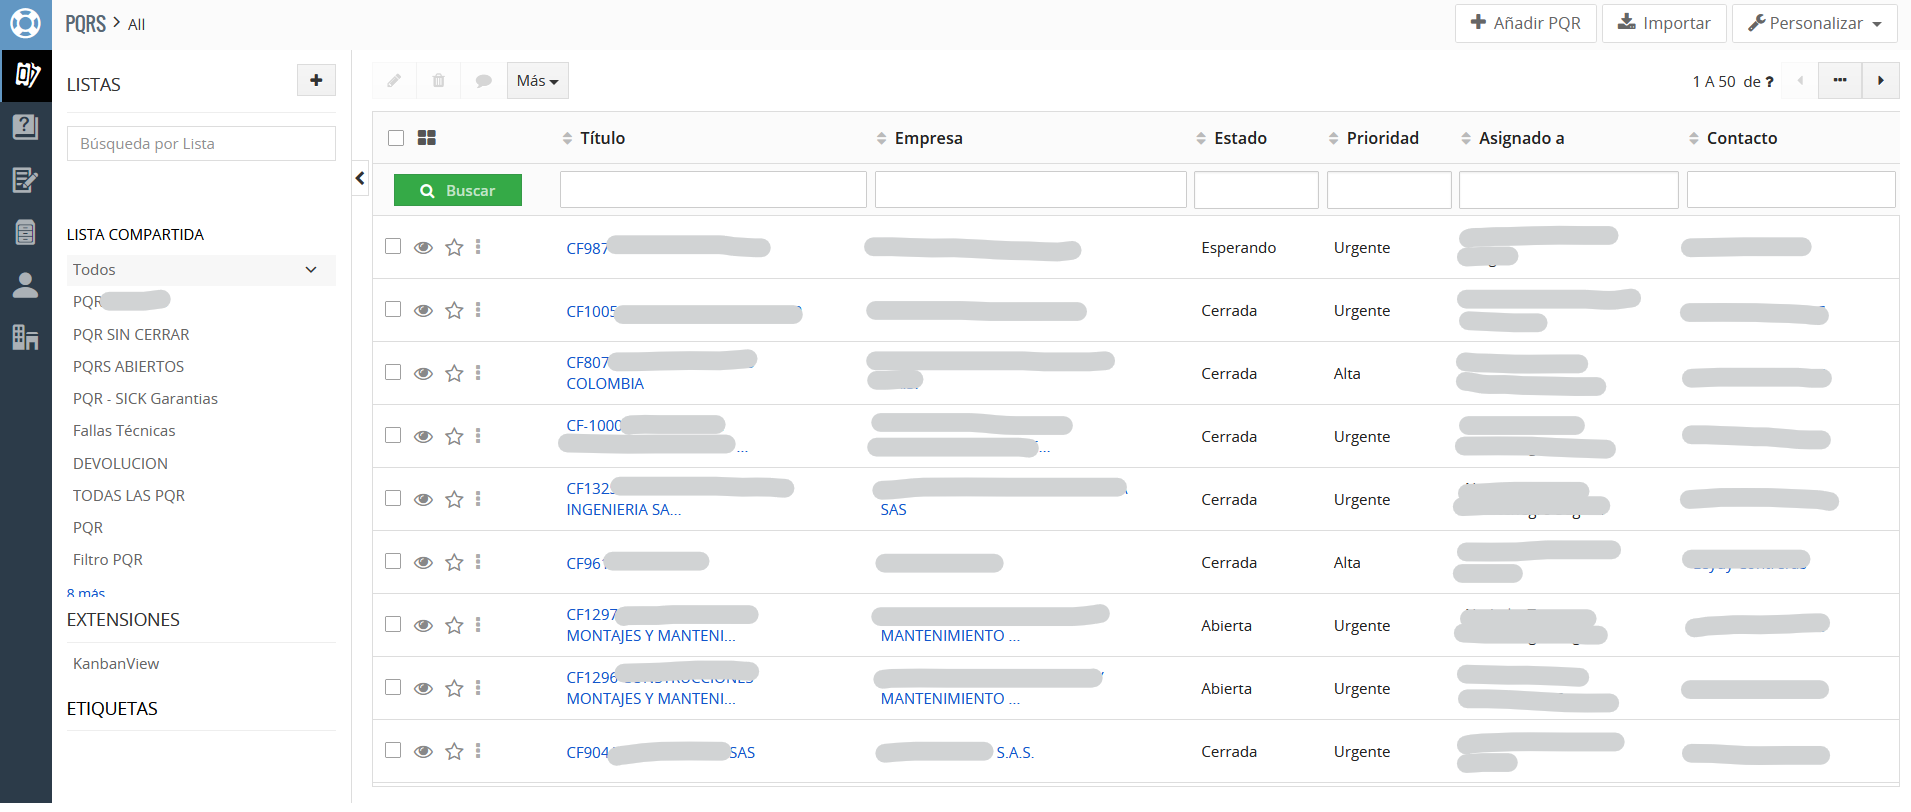
Task: Switch list view using grid icon
Action: [426, 138]
